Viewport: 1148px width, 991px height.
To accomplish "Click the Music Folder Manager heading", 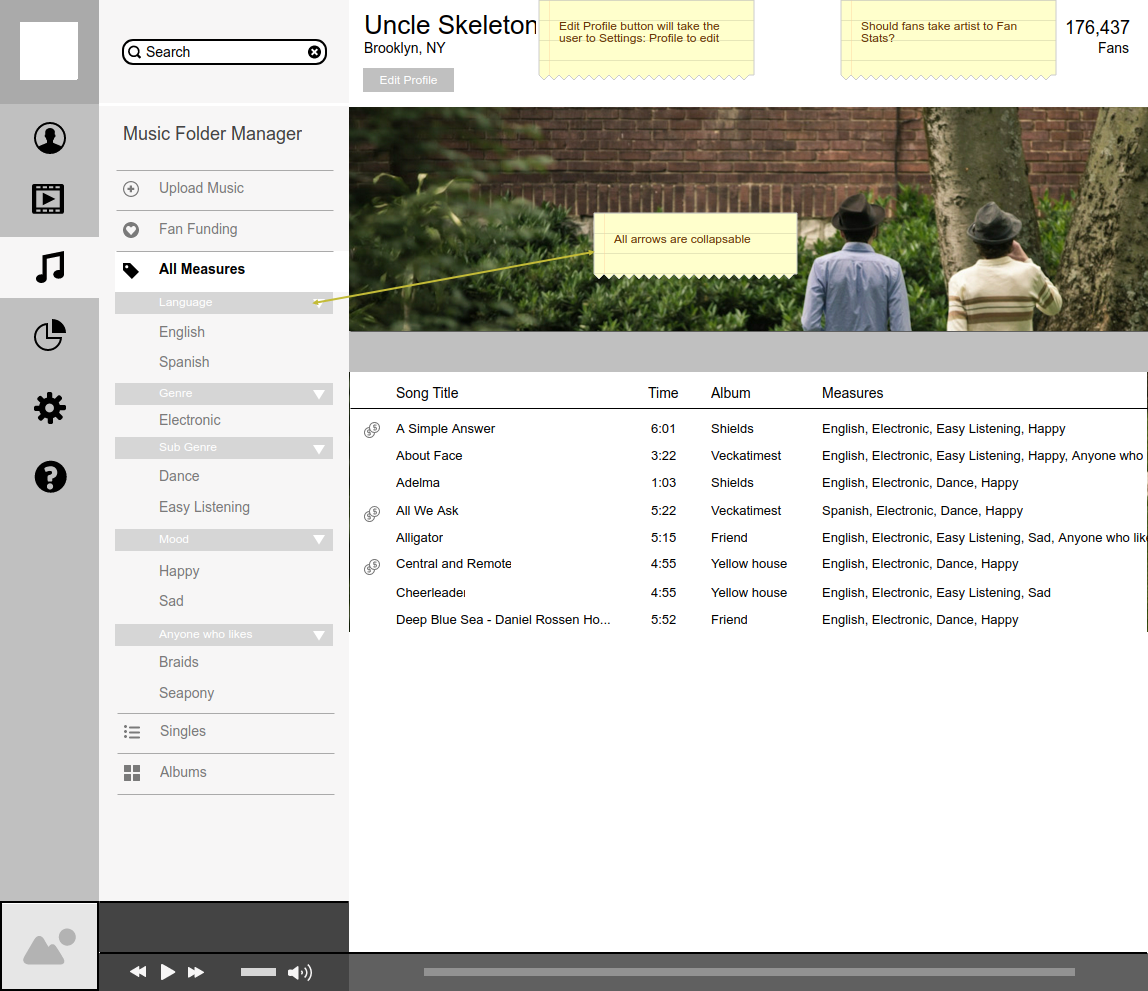I will coord(212,134).
